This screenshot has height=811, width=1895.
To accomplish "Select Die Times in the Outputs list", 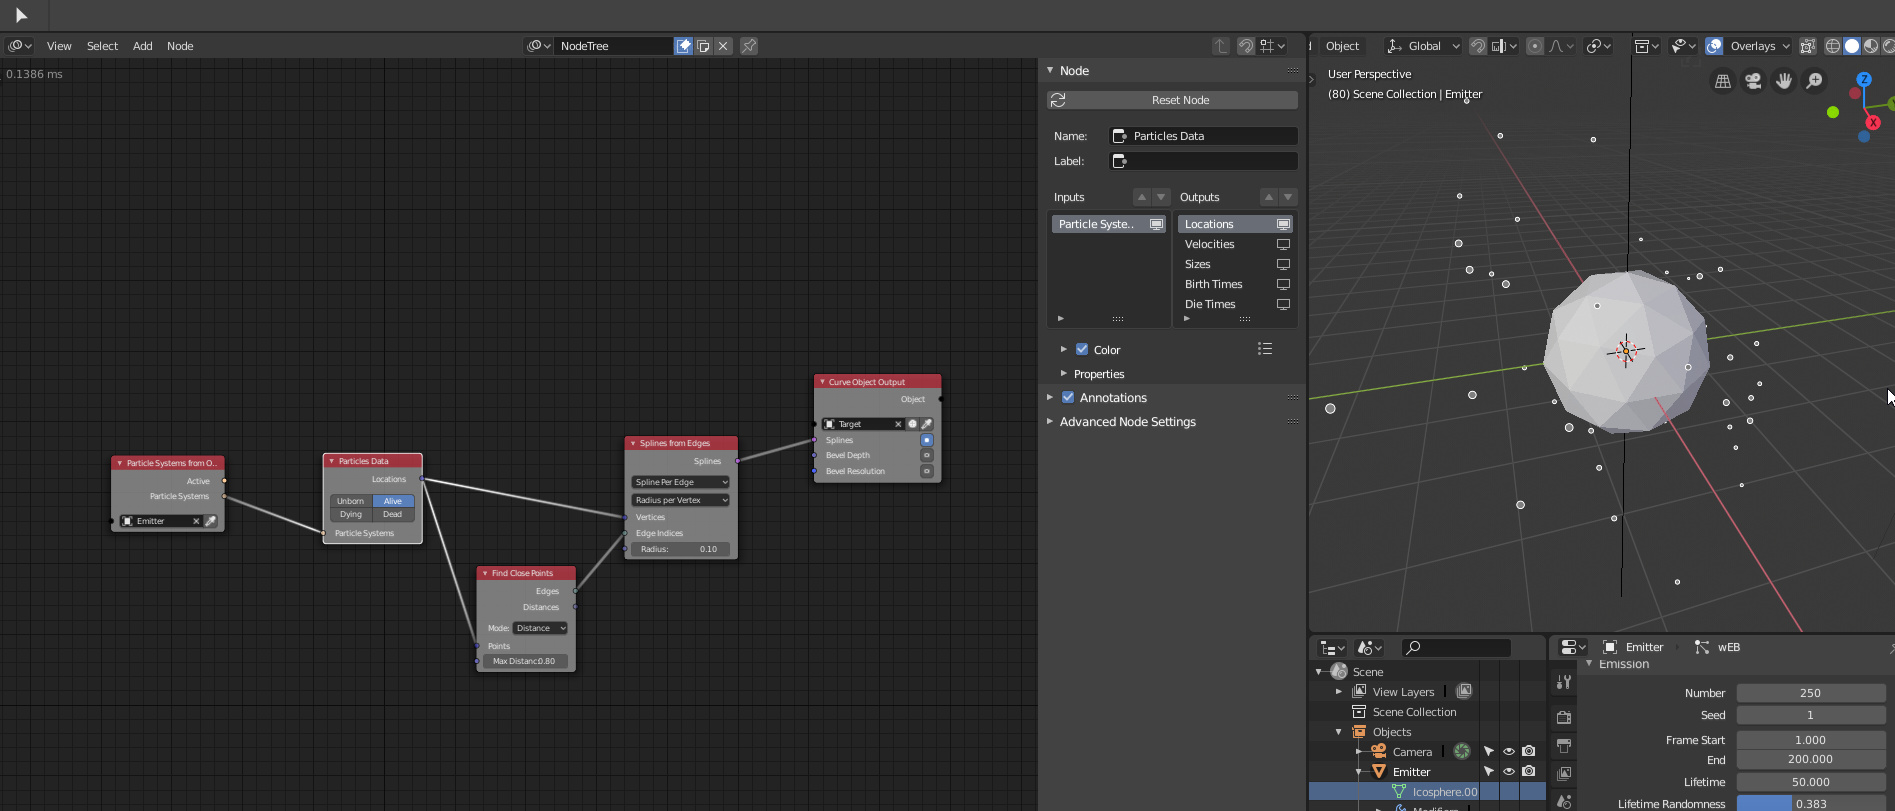I will pyautogui.click(x=1235, y=304).
